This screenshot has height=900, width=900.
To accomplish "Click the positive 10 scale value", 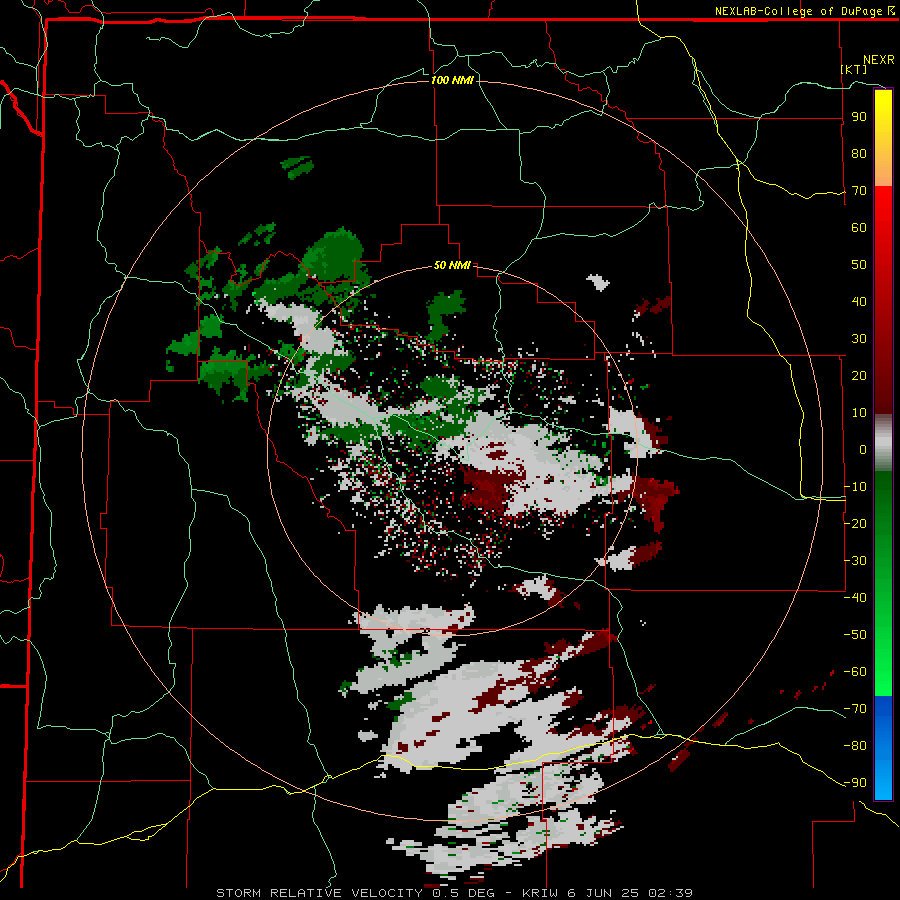I will [x=859, y=413].
